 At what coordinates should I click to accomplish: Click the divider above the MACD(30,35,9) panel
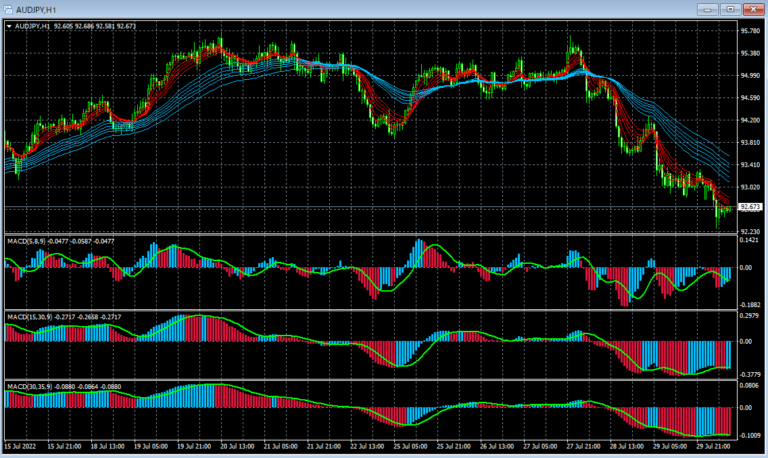[368, 379]
